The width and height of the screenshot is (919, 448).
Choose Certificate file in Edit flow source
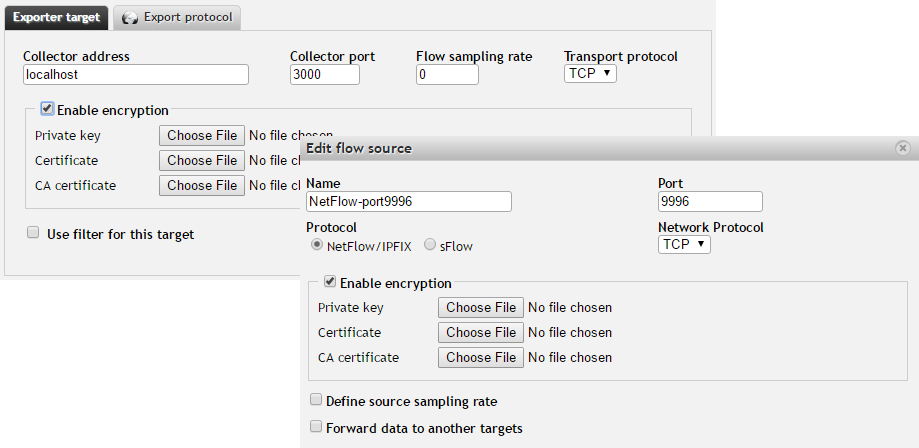pyautogui.click(x=481, y=332)
